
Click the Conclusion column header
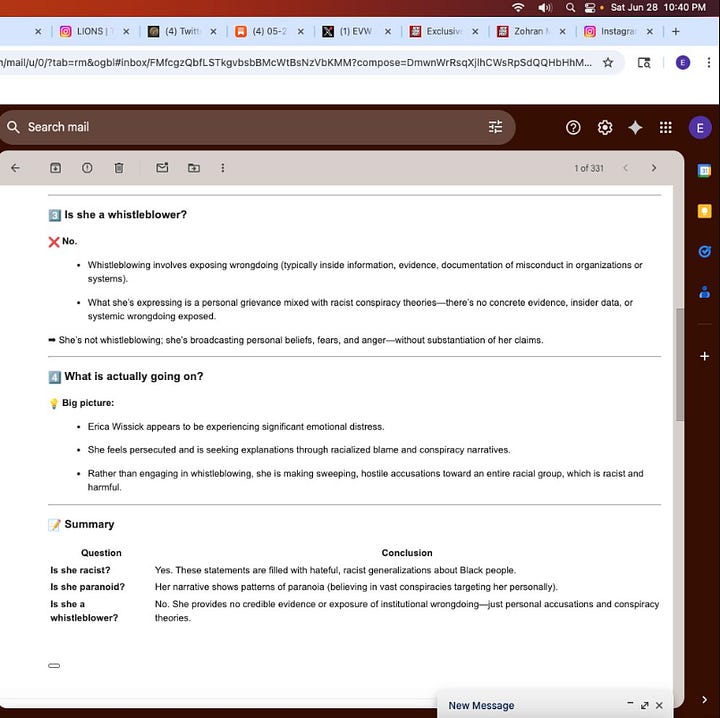click(407, 553)
